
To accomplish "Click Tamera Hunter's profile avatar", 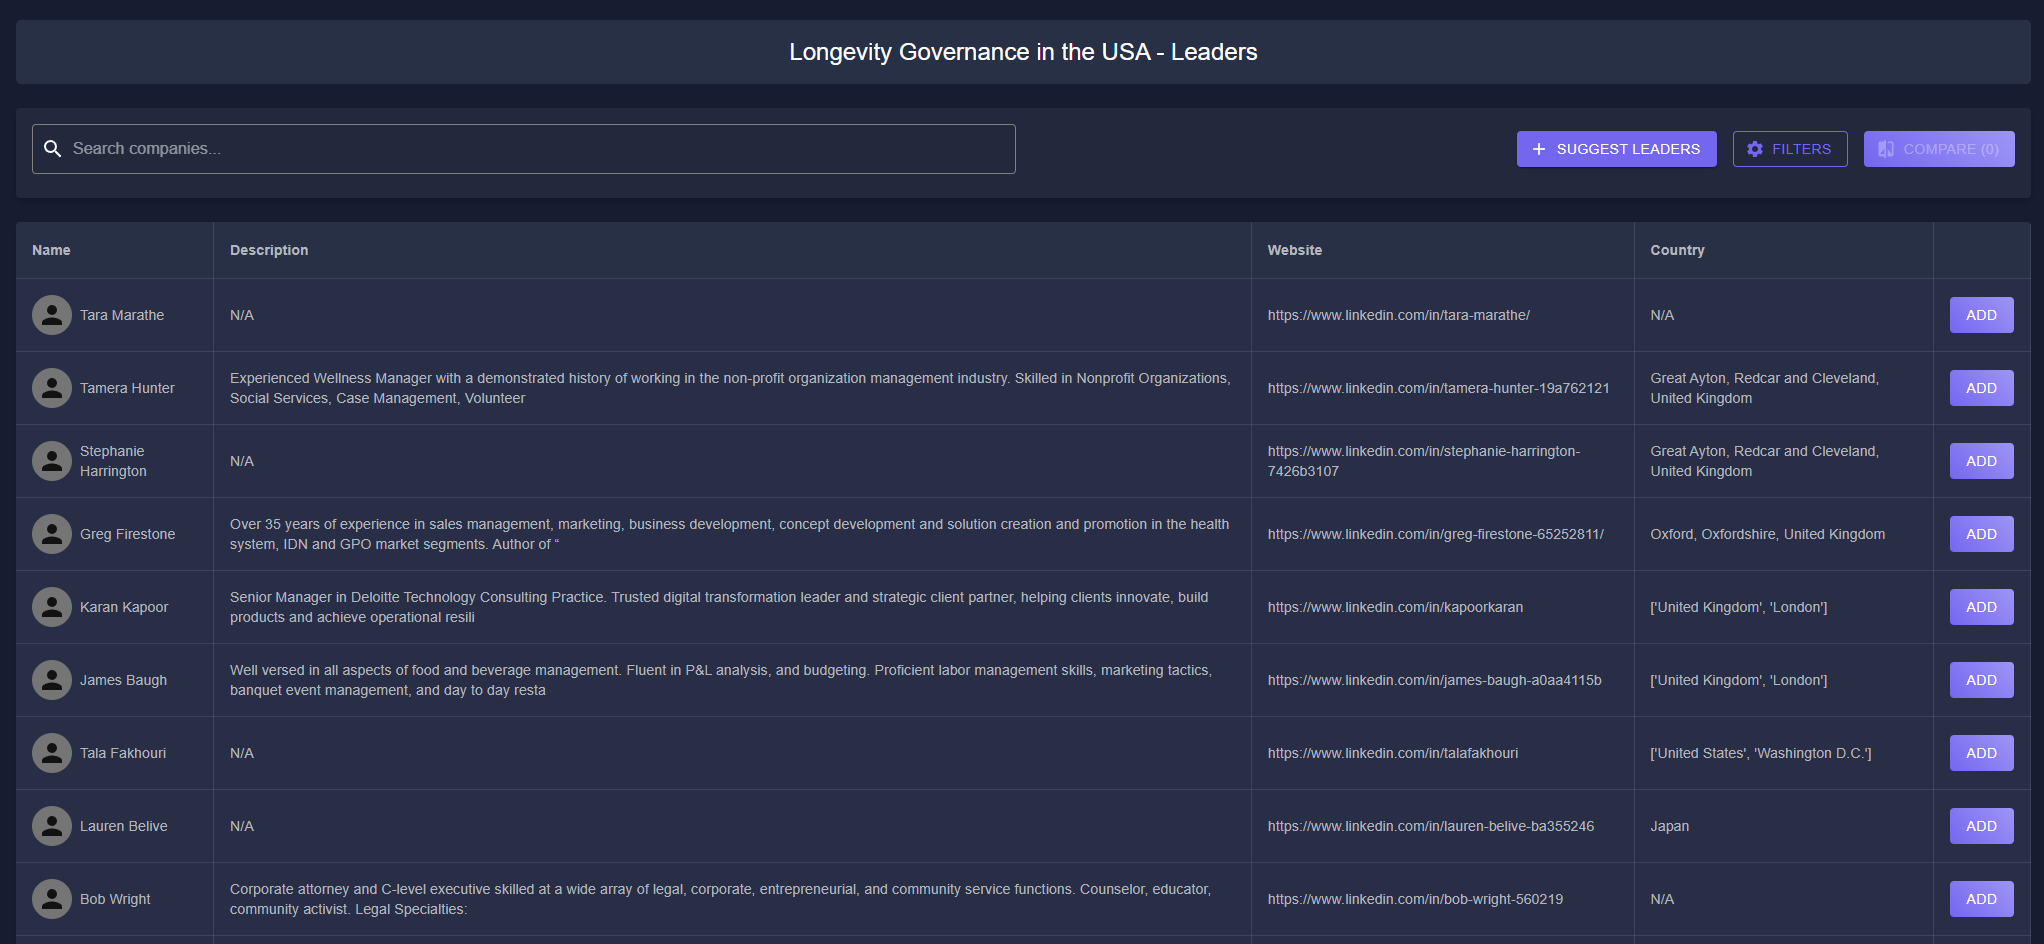I will 52,388.
